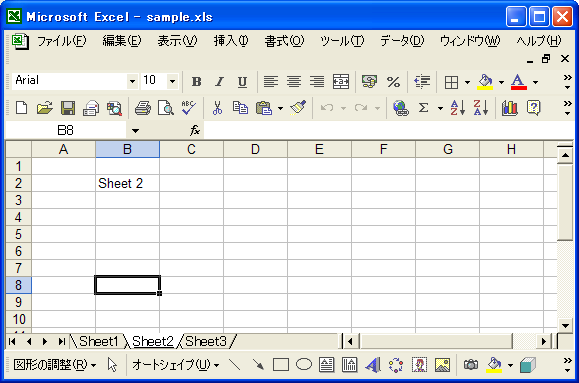Click the AutoSum sigma icon
Image resolution: width=579 pixels, height=383 pixels.
(424, 108)
